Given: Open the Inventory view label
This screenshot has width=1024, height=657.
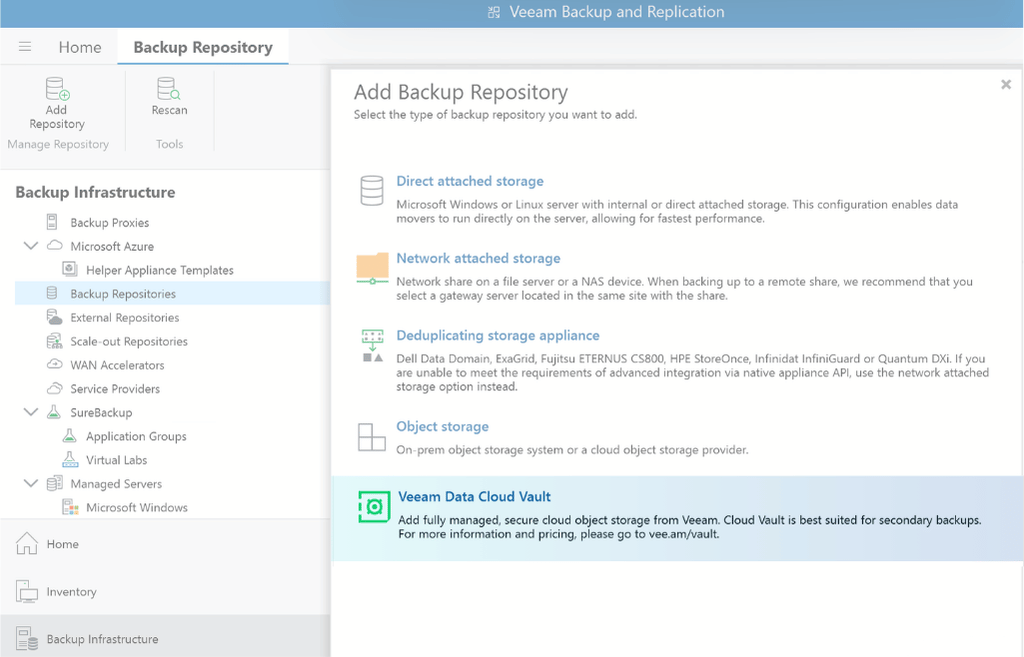Looking at the screenshot, I should tap(71, 592).
